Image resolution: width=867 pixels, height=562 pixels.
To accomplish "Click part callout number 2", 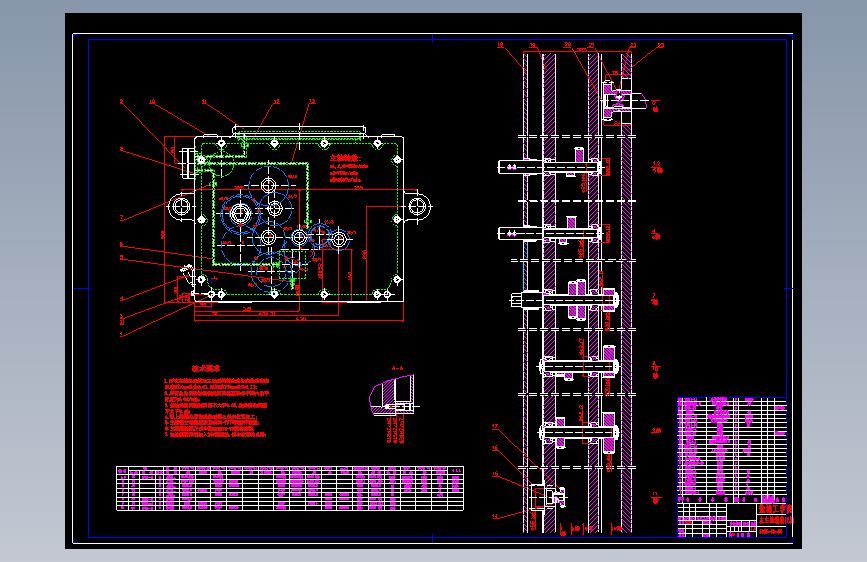I will (x=121, y=102).
